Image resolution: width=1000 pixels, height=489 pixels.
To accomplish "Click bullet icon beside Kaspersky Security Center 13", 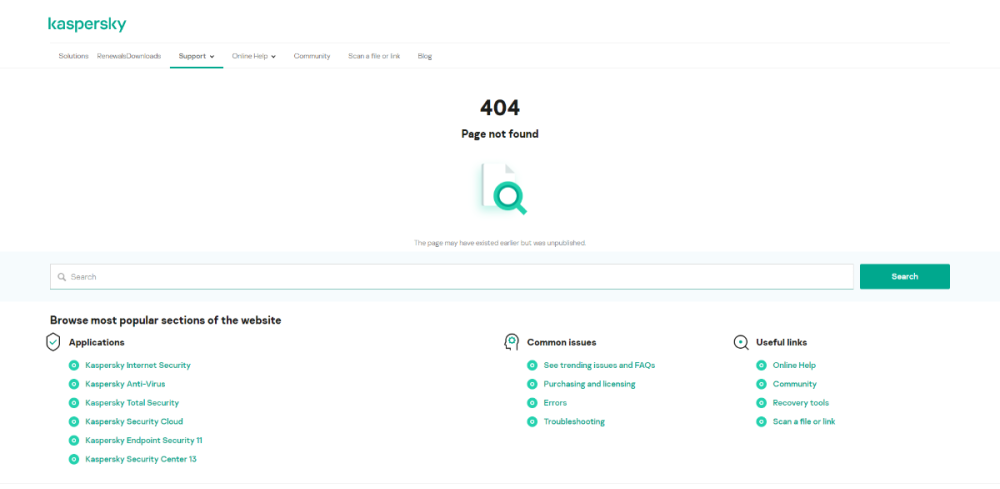I will pyautogui.click(x=74, y=459).
